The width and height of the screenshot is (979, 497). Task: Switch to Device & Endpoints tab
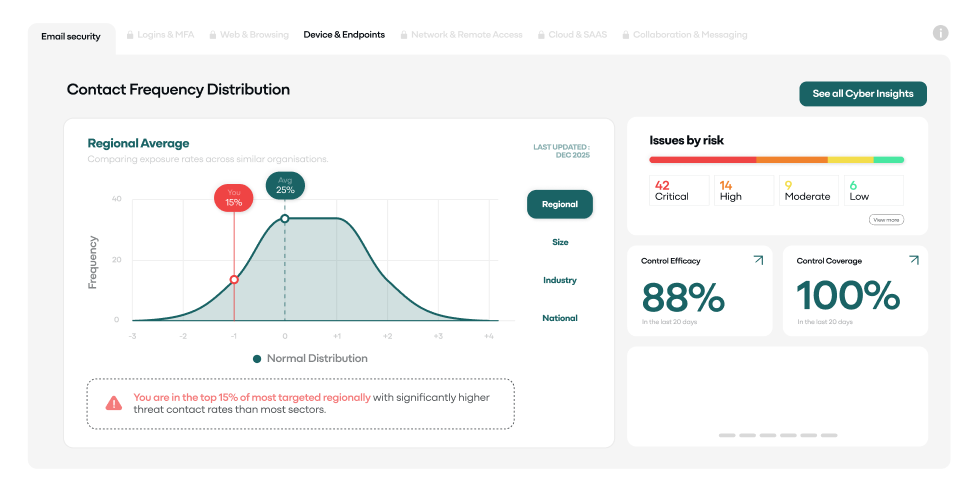pyautogui.click(x=344, y=35)
